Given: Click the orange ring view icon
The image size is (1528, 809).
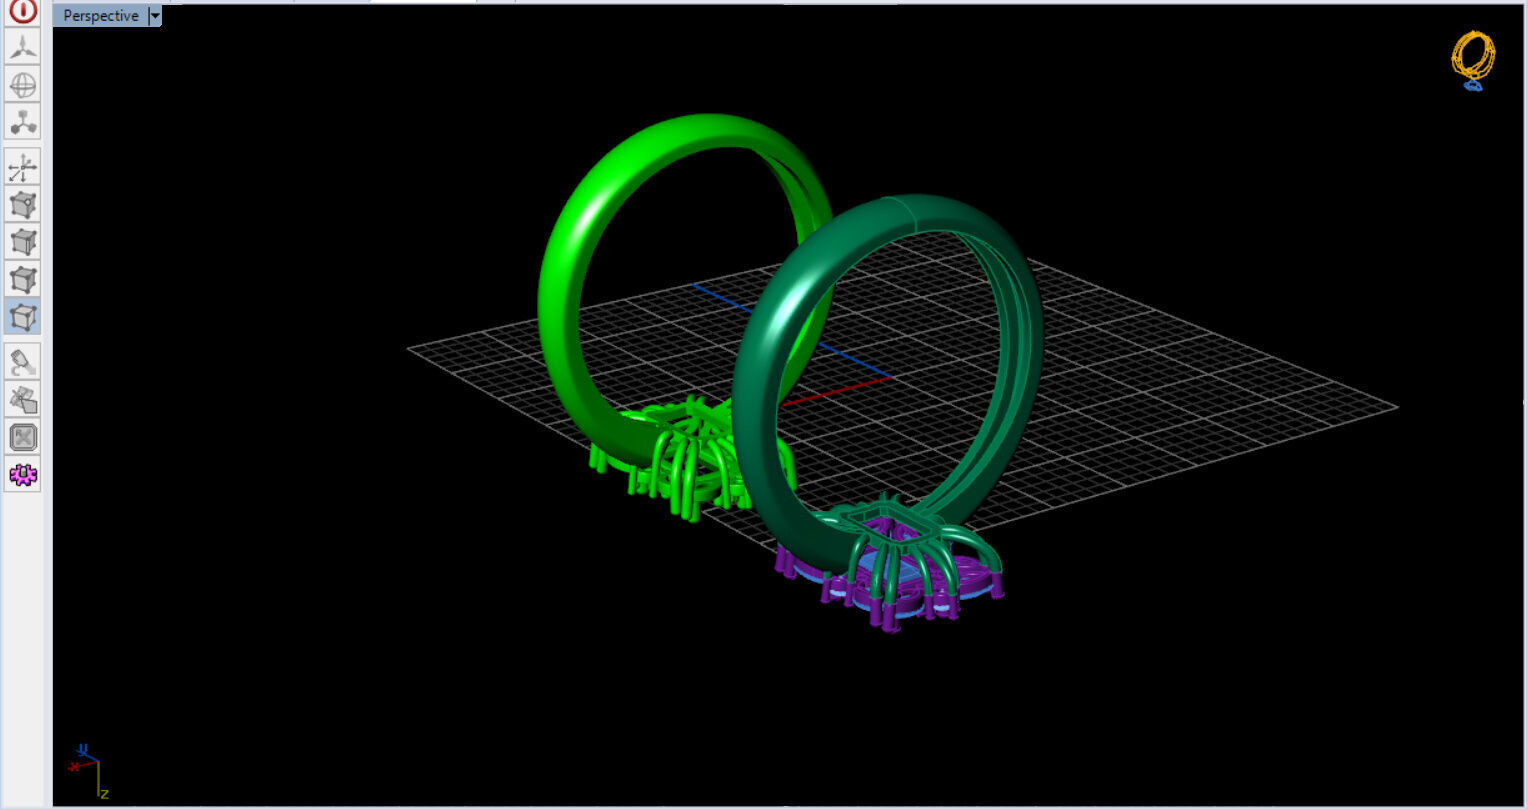Looking at the screenshot, I should tap(1473, 55).
